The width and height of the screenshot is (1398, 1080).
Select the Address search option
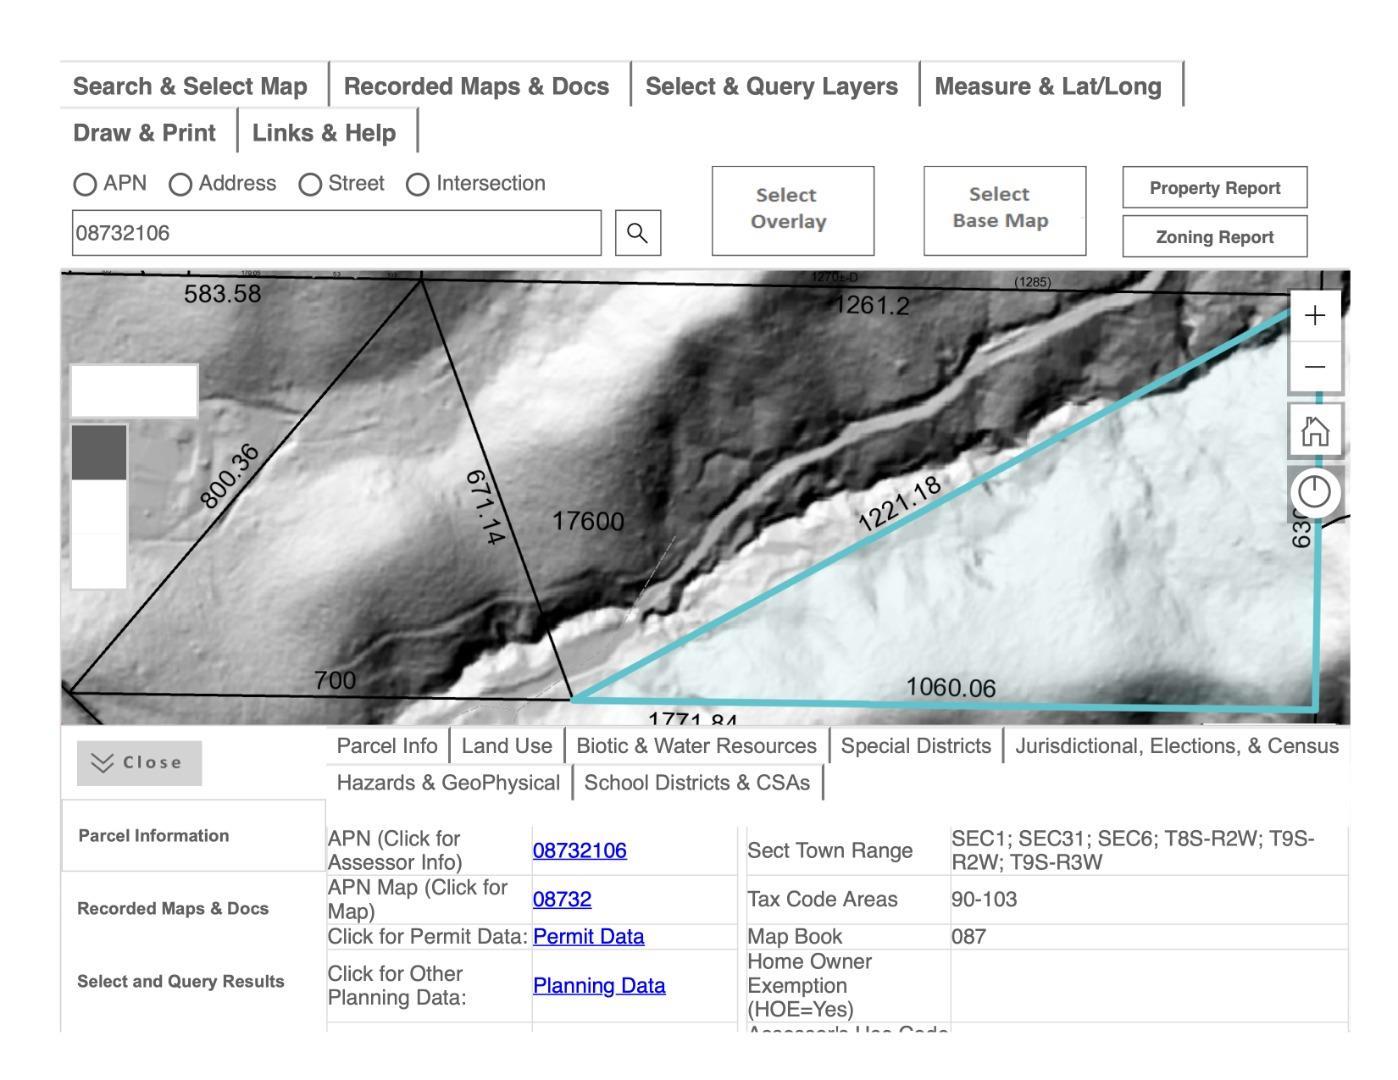click(x=181, y=184)
